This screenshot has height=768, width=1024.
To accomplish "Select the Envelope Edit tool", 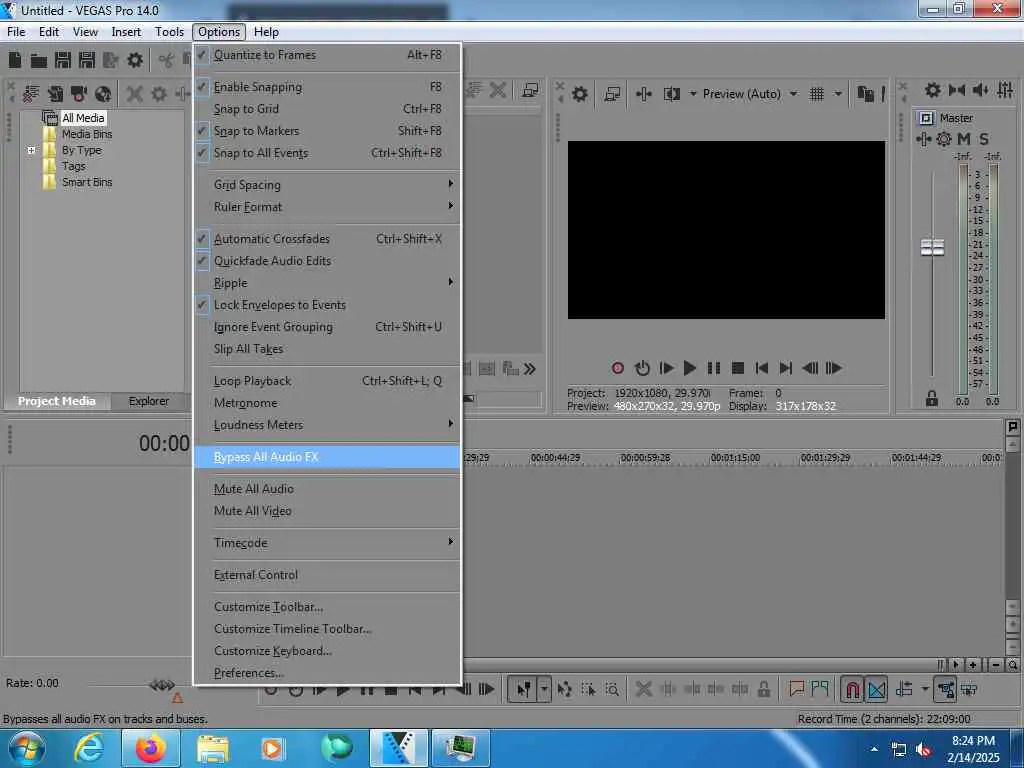I will point(564,689).
